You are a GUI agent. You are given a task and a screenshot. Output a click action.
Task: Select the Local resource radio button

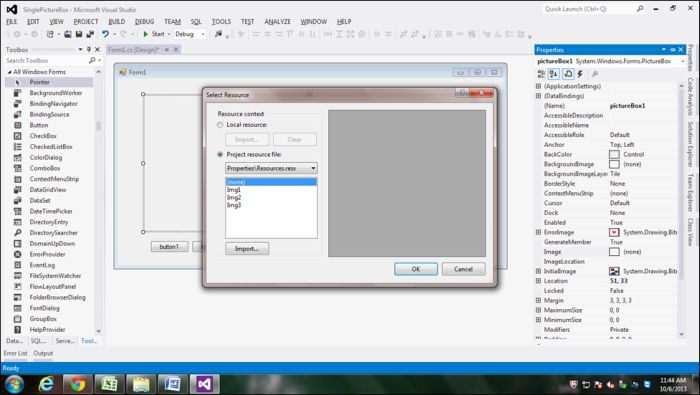220,125
